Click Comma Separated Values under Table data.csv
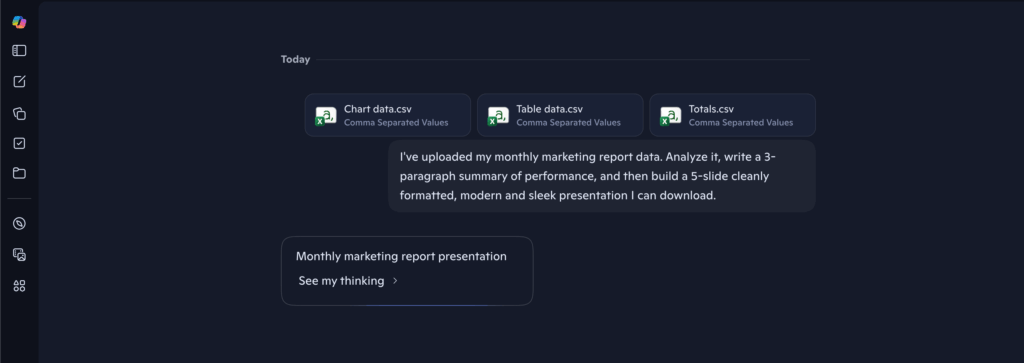 point(569,122)
